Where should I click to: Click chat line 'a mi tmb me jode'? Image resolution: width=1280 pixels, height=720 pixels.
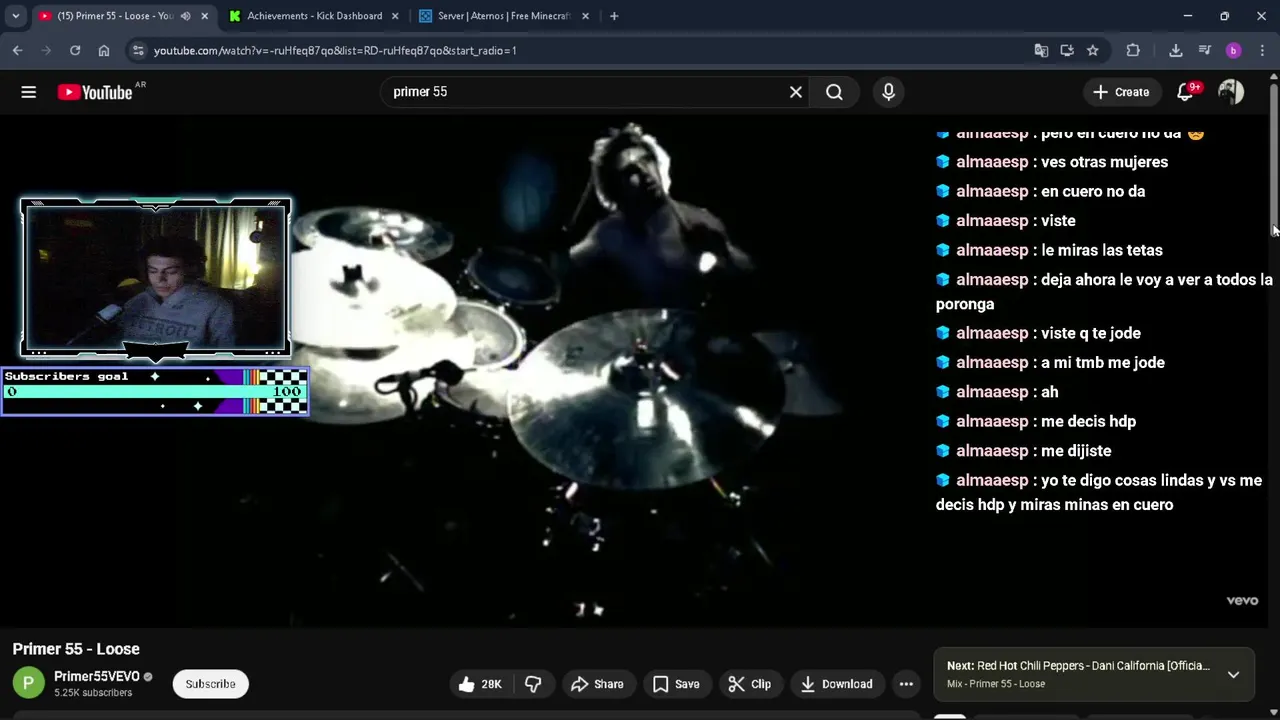pyautogui.click(x=1102, y=362)
